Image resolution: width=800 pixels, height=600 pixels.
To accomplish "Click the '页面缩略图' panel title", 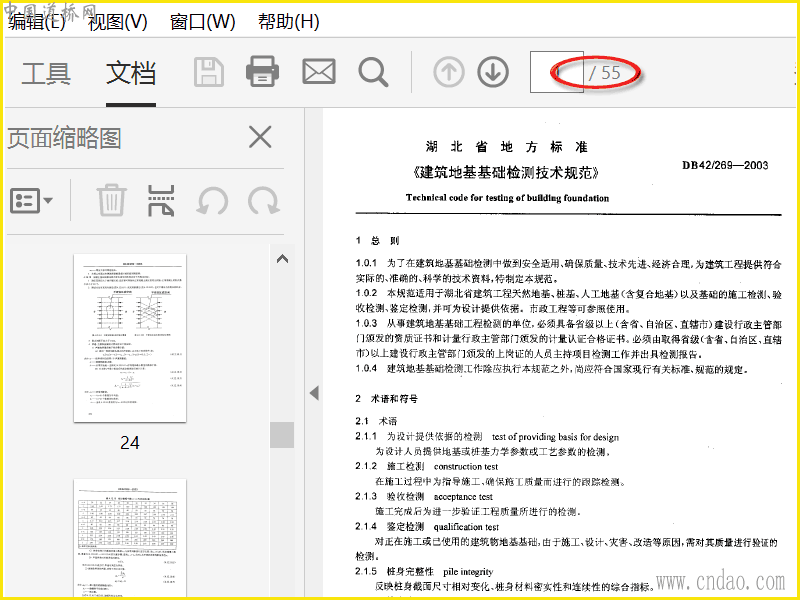I will 64,138.
